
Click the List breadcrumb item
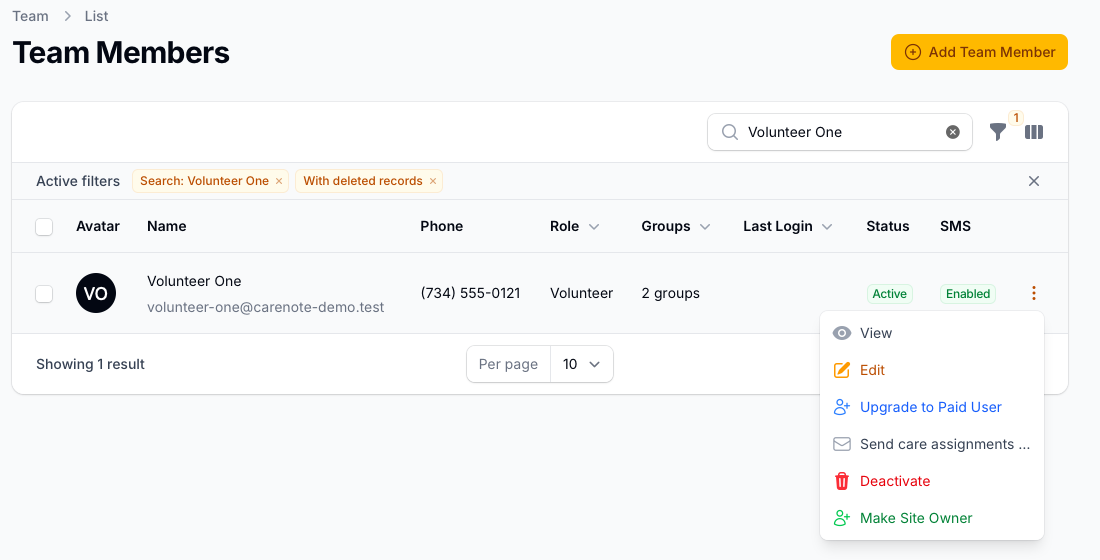coord(97,16)
